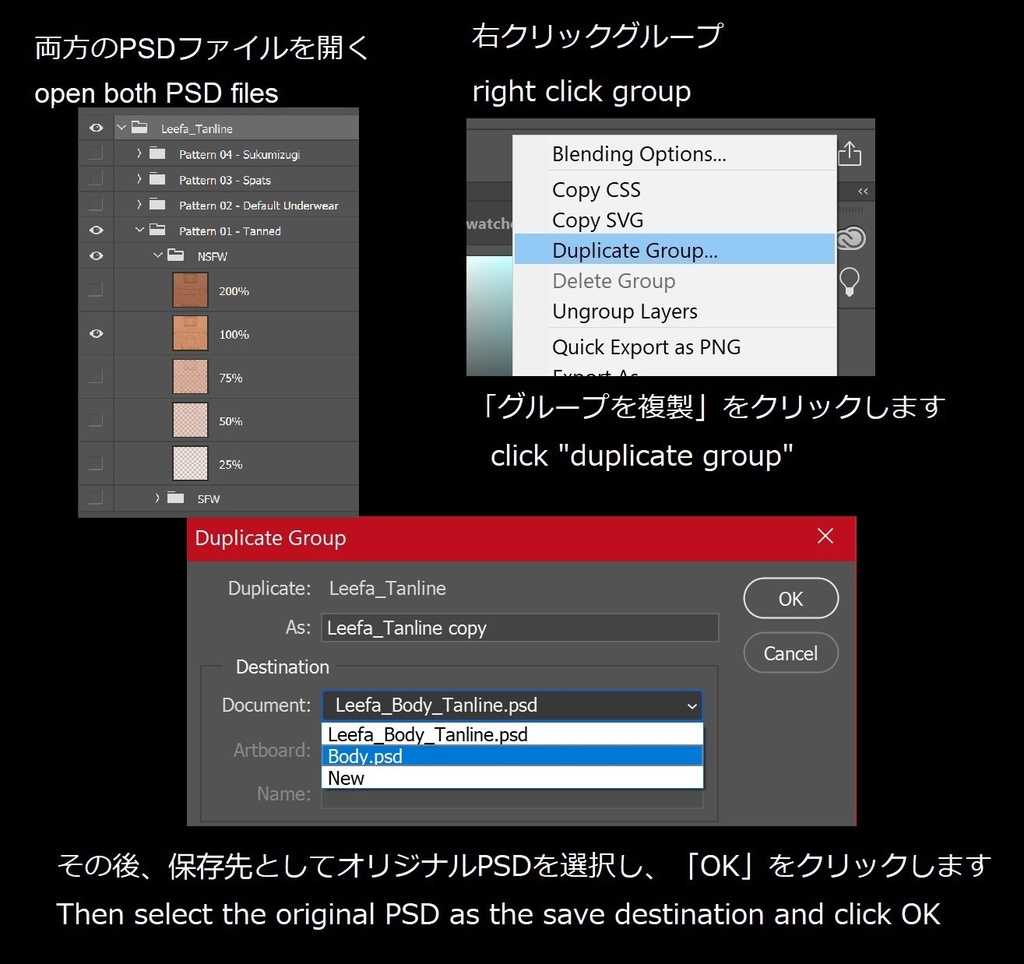Image resolution: width=1024 pixels, height=964 pixels.
Task: Choose Quick Export as PNG
Action: click(x=646, y=347)
